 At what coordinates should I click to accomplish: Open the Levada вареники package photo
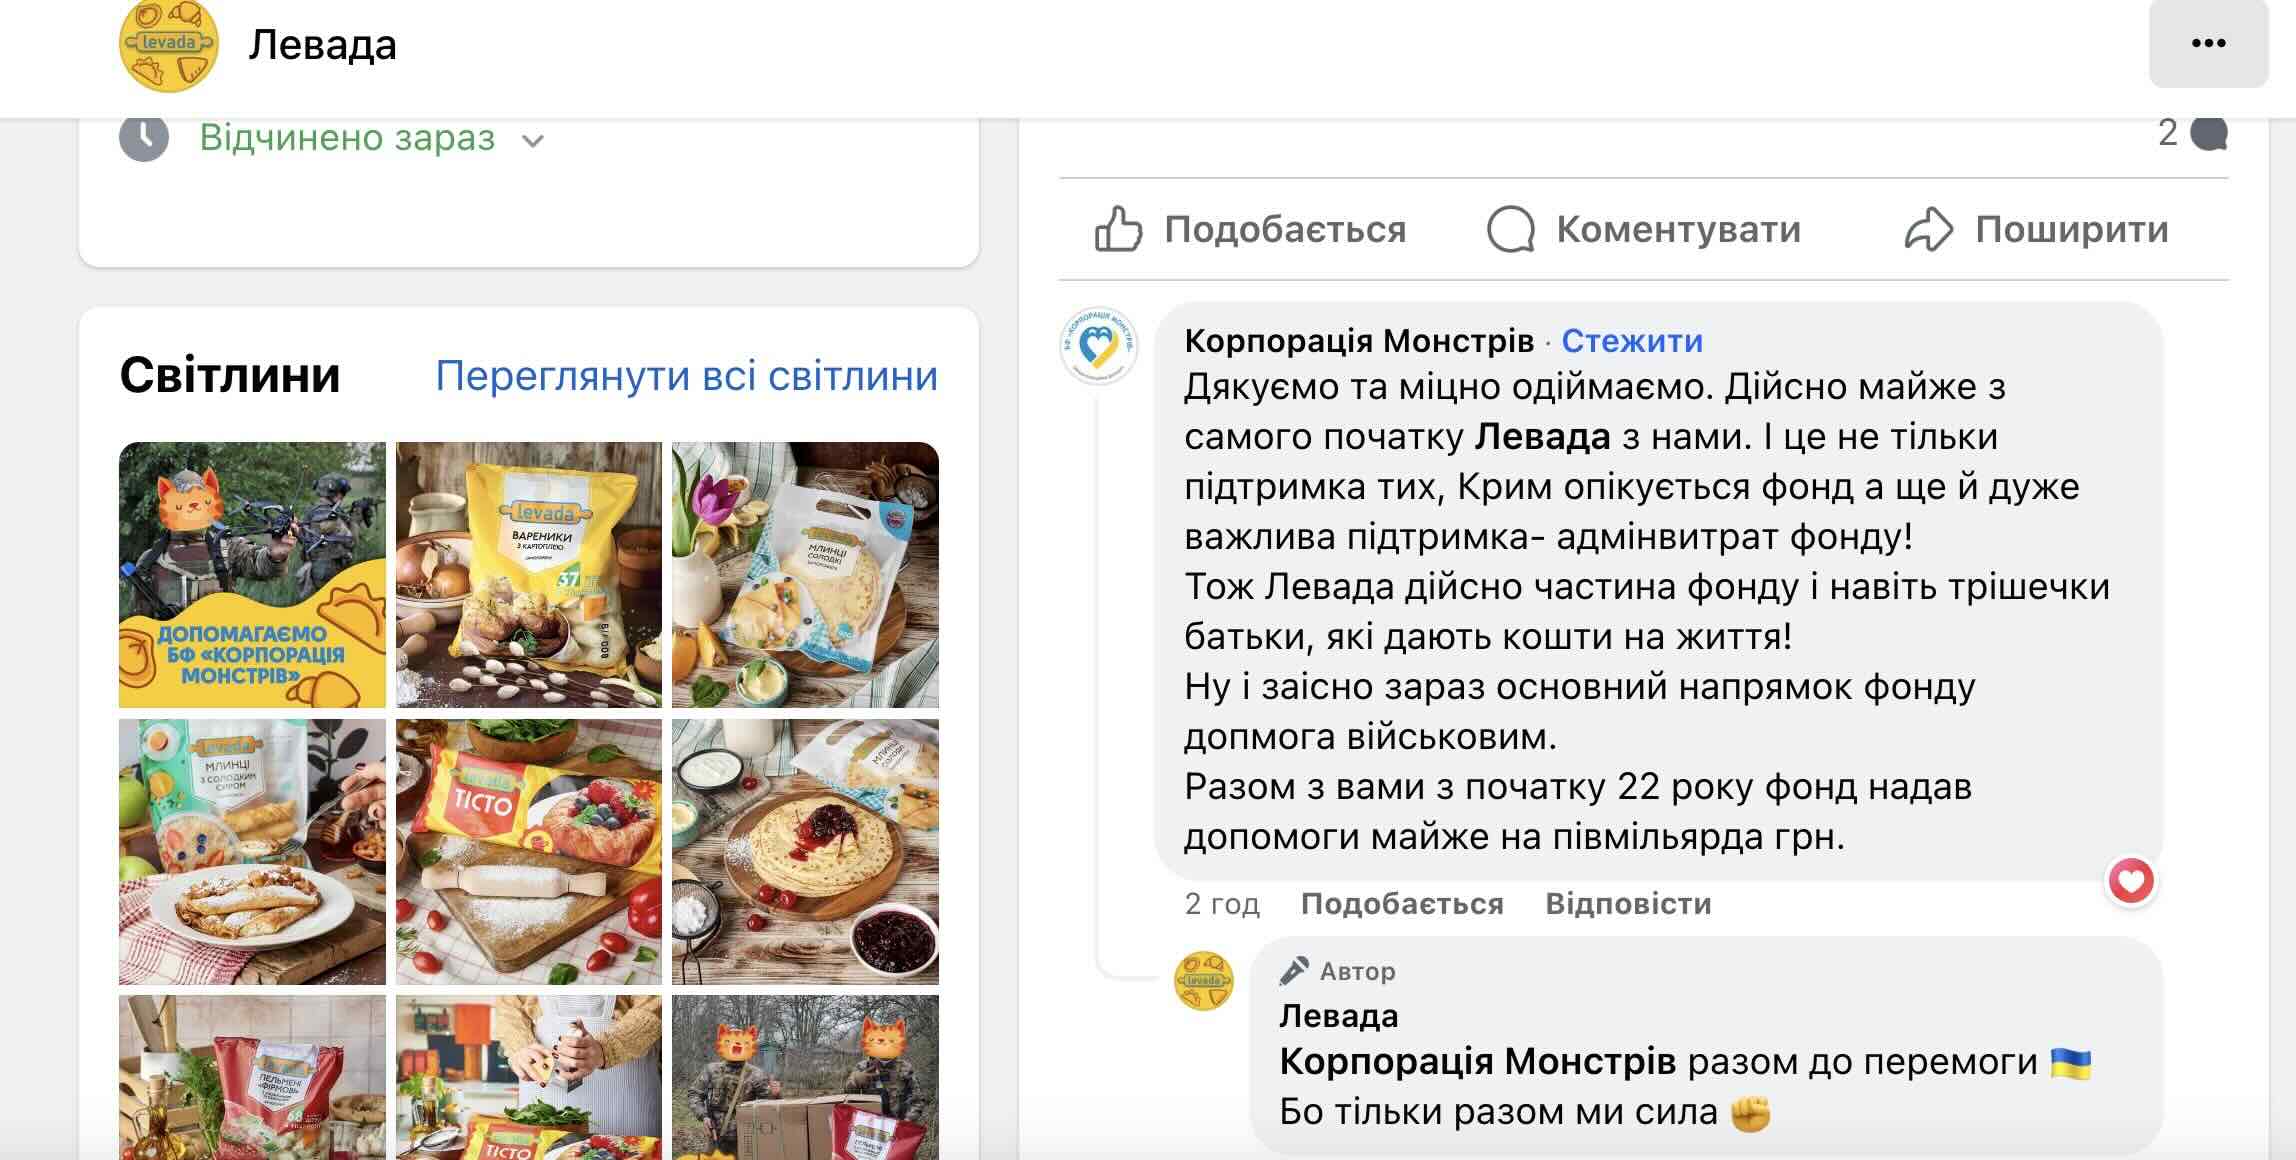coord(529,575)
